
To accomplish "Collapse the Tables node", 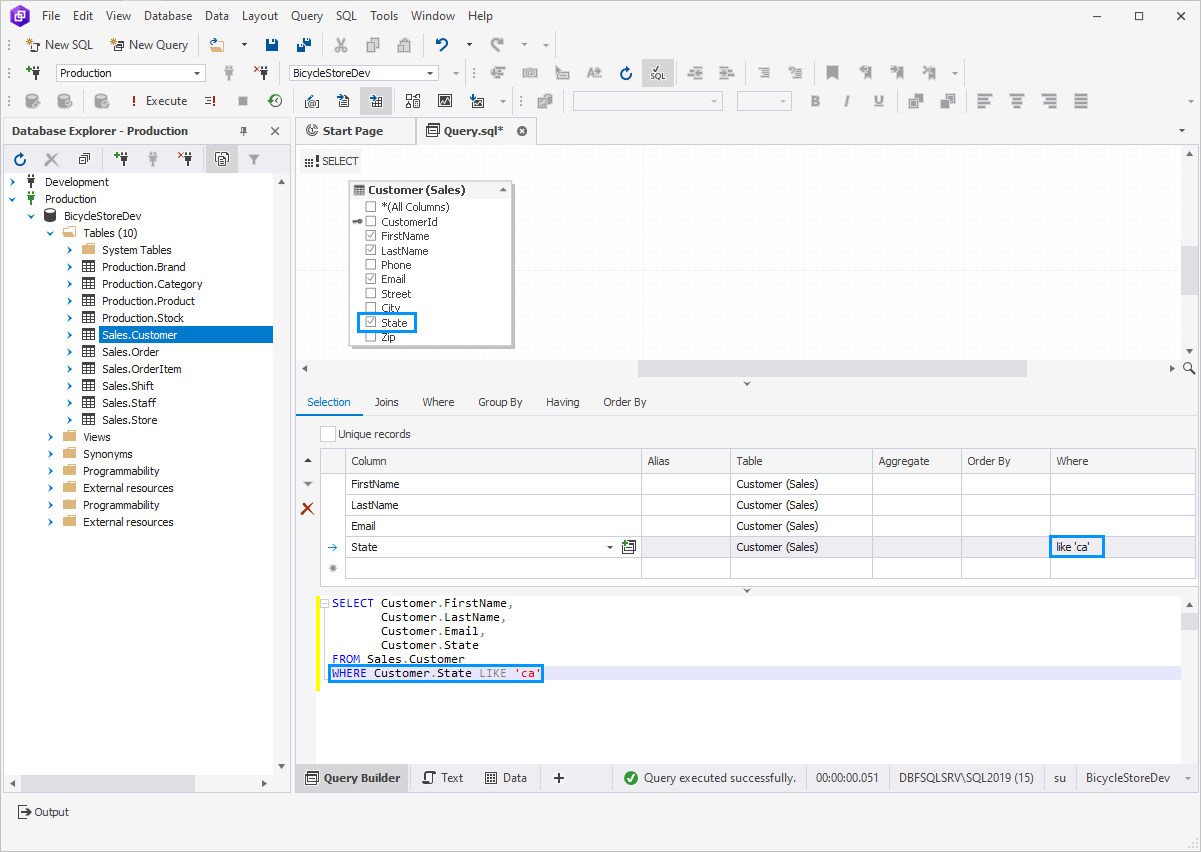I will [x=49, y=232].
